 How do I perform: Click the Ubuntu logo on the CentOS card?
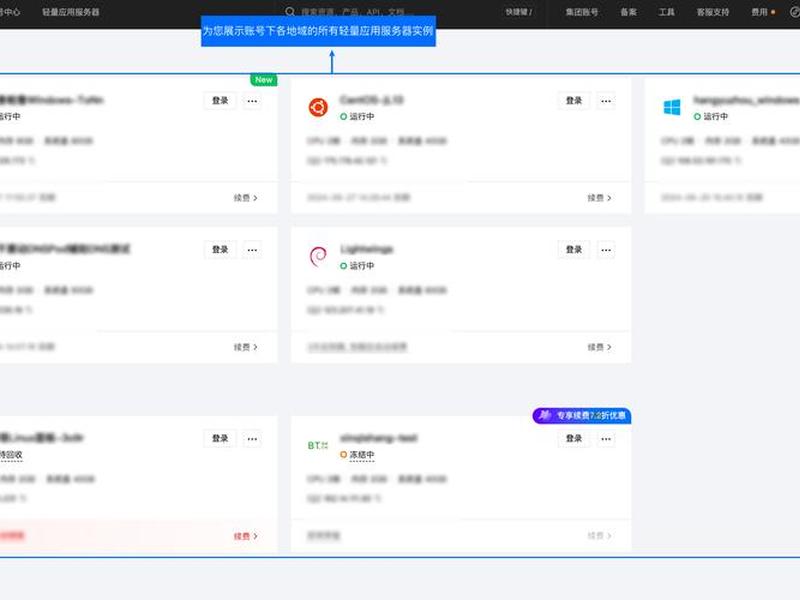pyautogui.click(x=318, y=107)
